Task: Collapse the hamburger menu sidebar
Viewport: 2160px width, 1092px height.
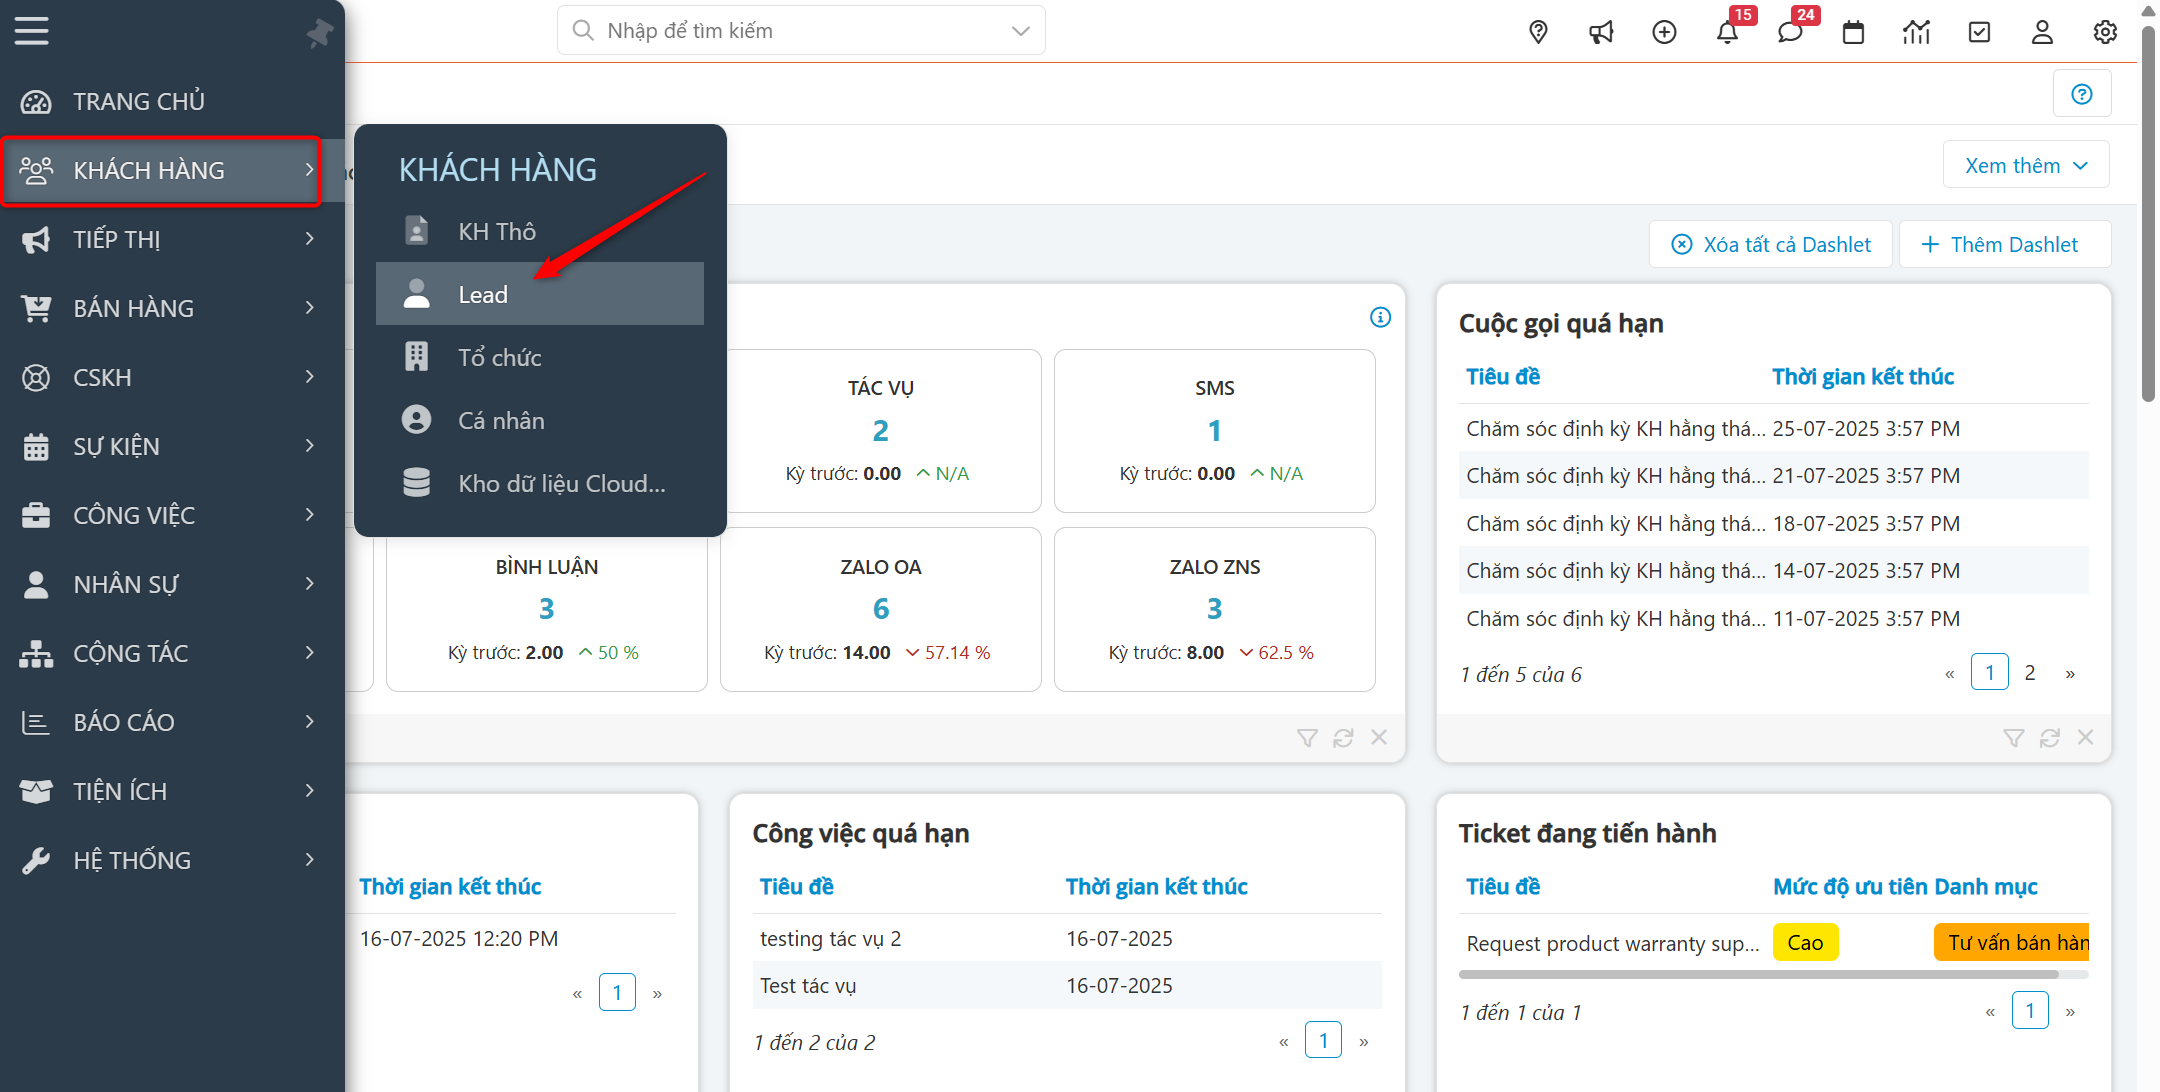Action: (31, 31)
